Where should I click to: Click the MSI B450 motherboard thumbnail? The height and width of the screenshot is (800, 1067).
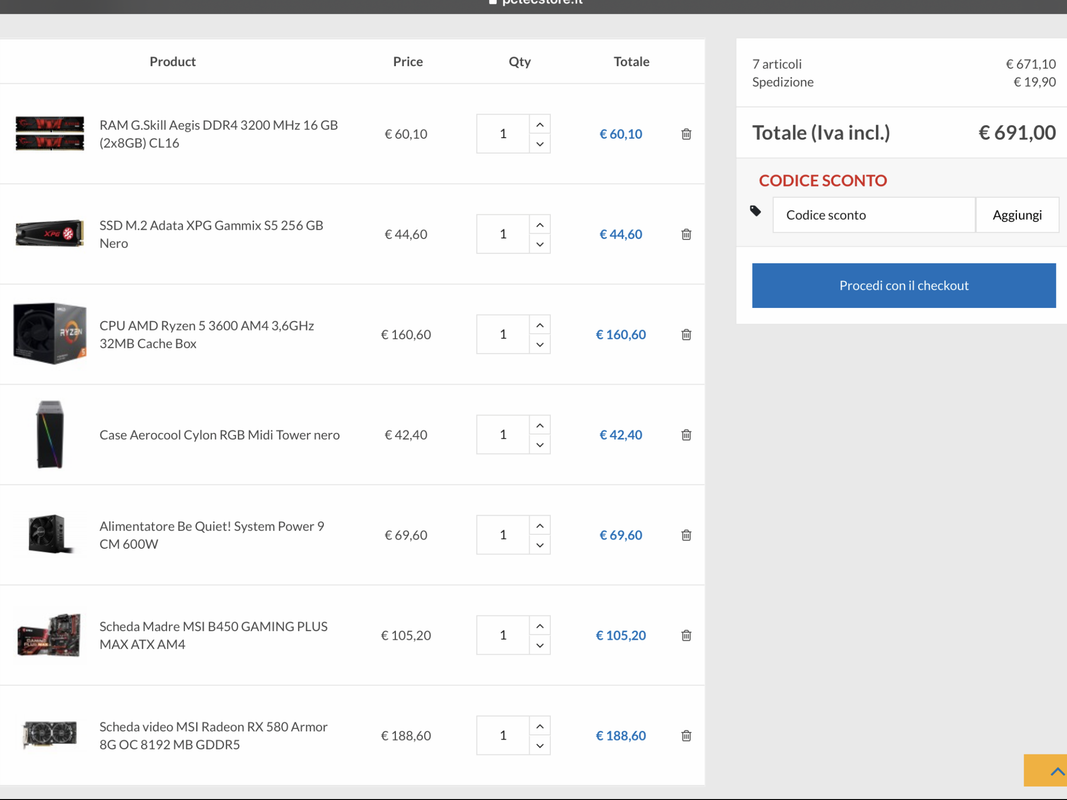[49, 635]
